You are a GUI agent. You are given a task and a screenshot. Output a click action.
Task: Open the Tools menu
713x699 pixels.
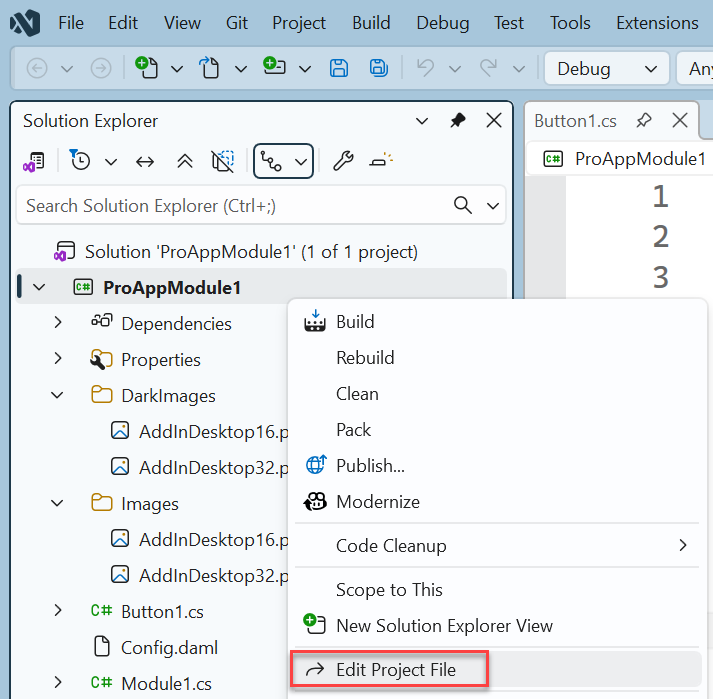(x=570, y=23)
